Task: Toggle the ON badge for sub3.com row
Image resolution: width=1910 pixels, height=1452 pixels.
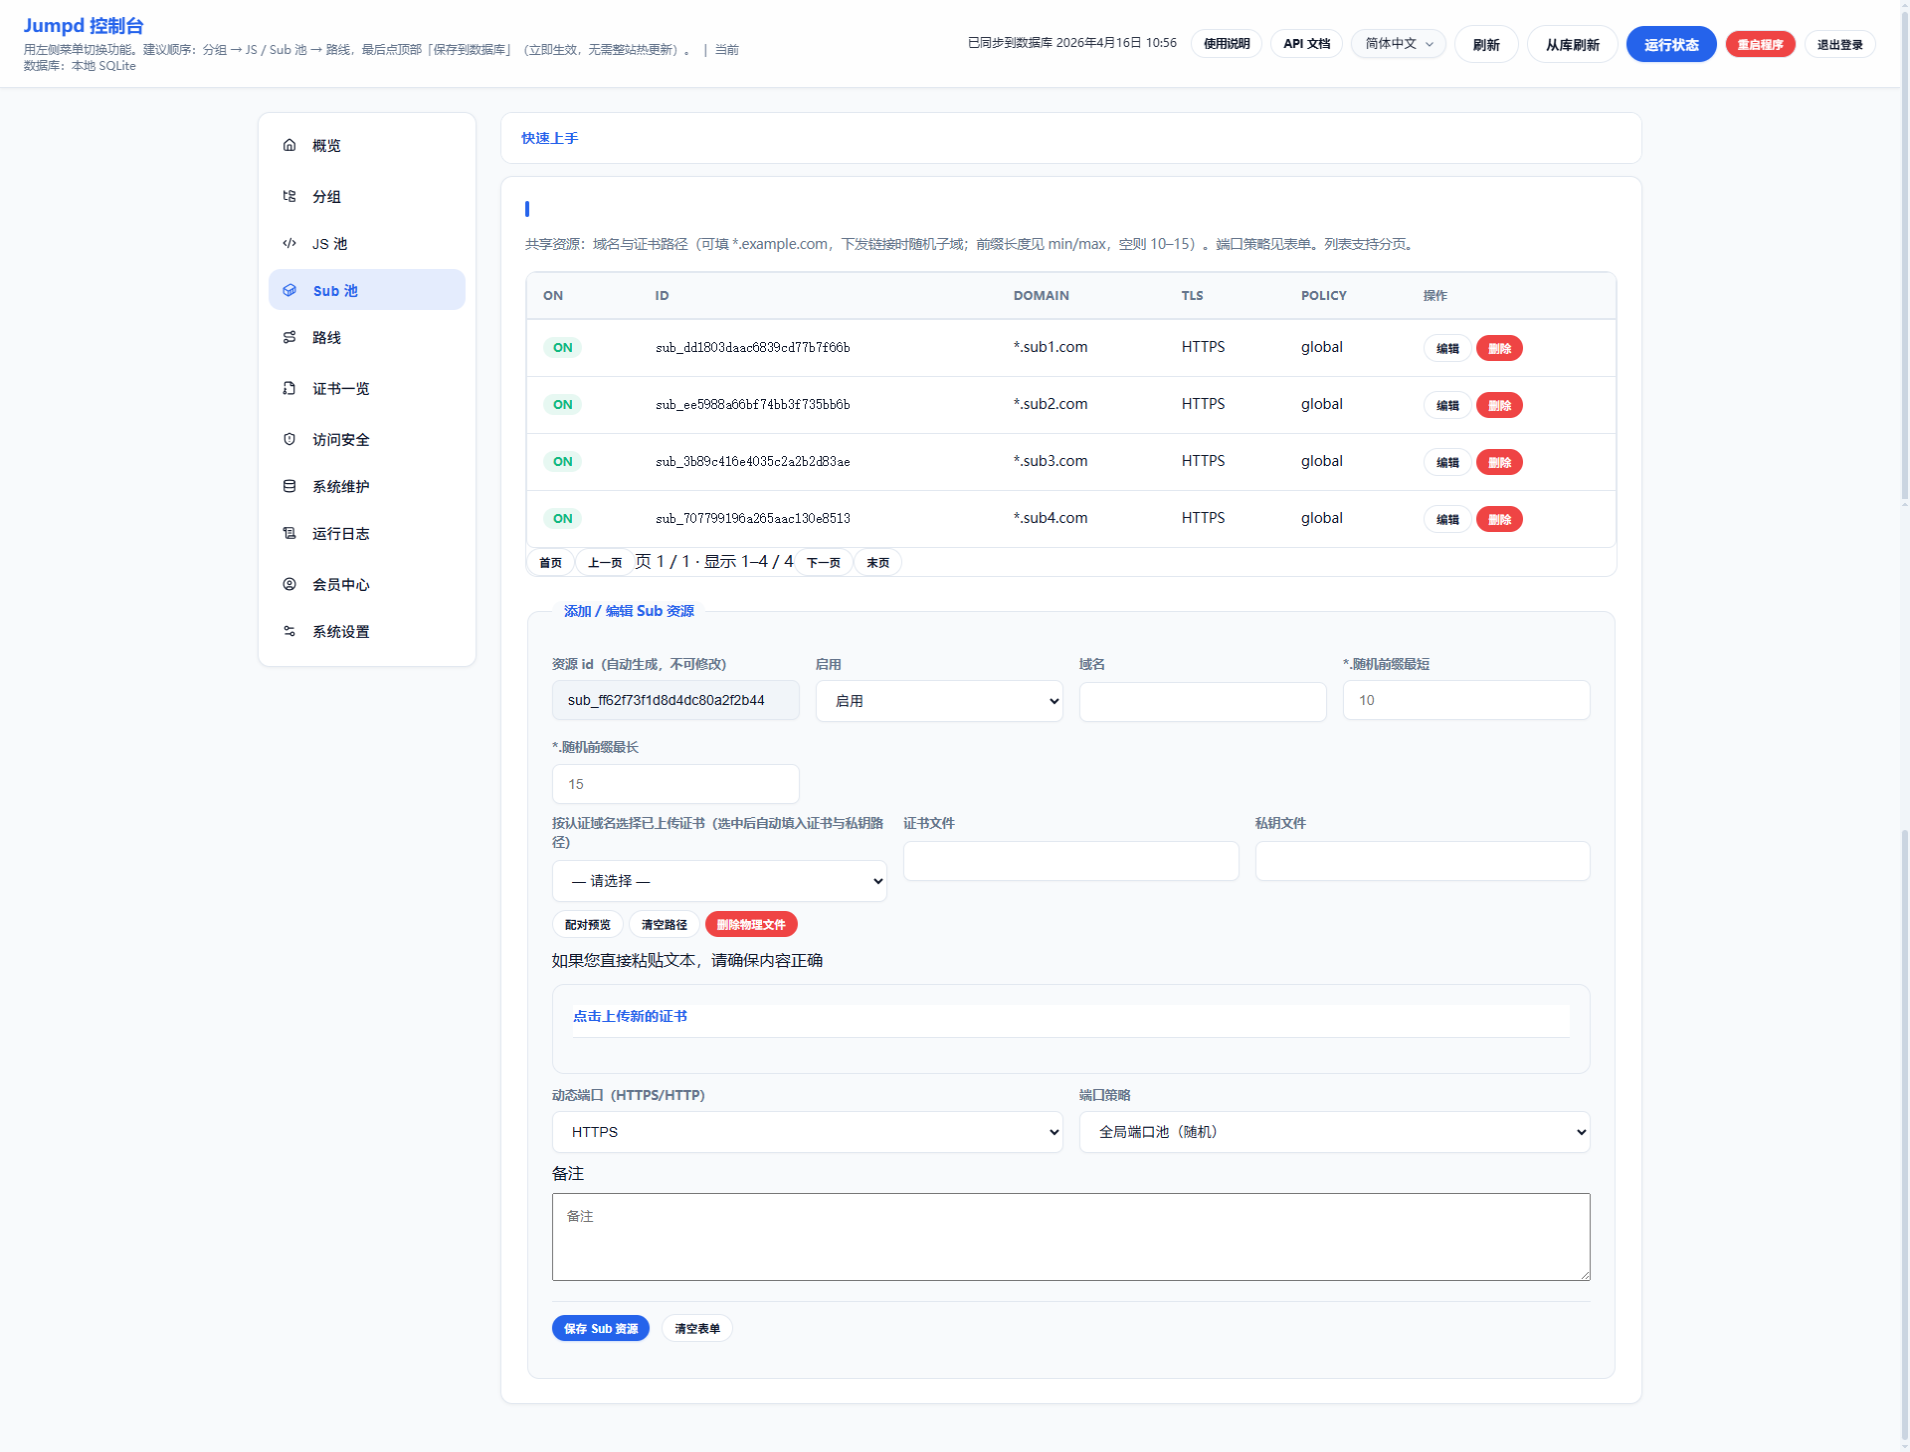Action: [x=563, y=462]
